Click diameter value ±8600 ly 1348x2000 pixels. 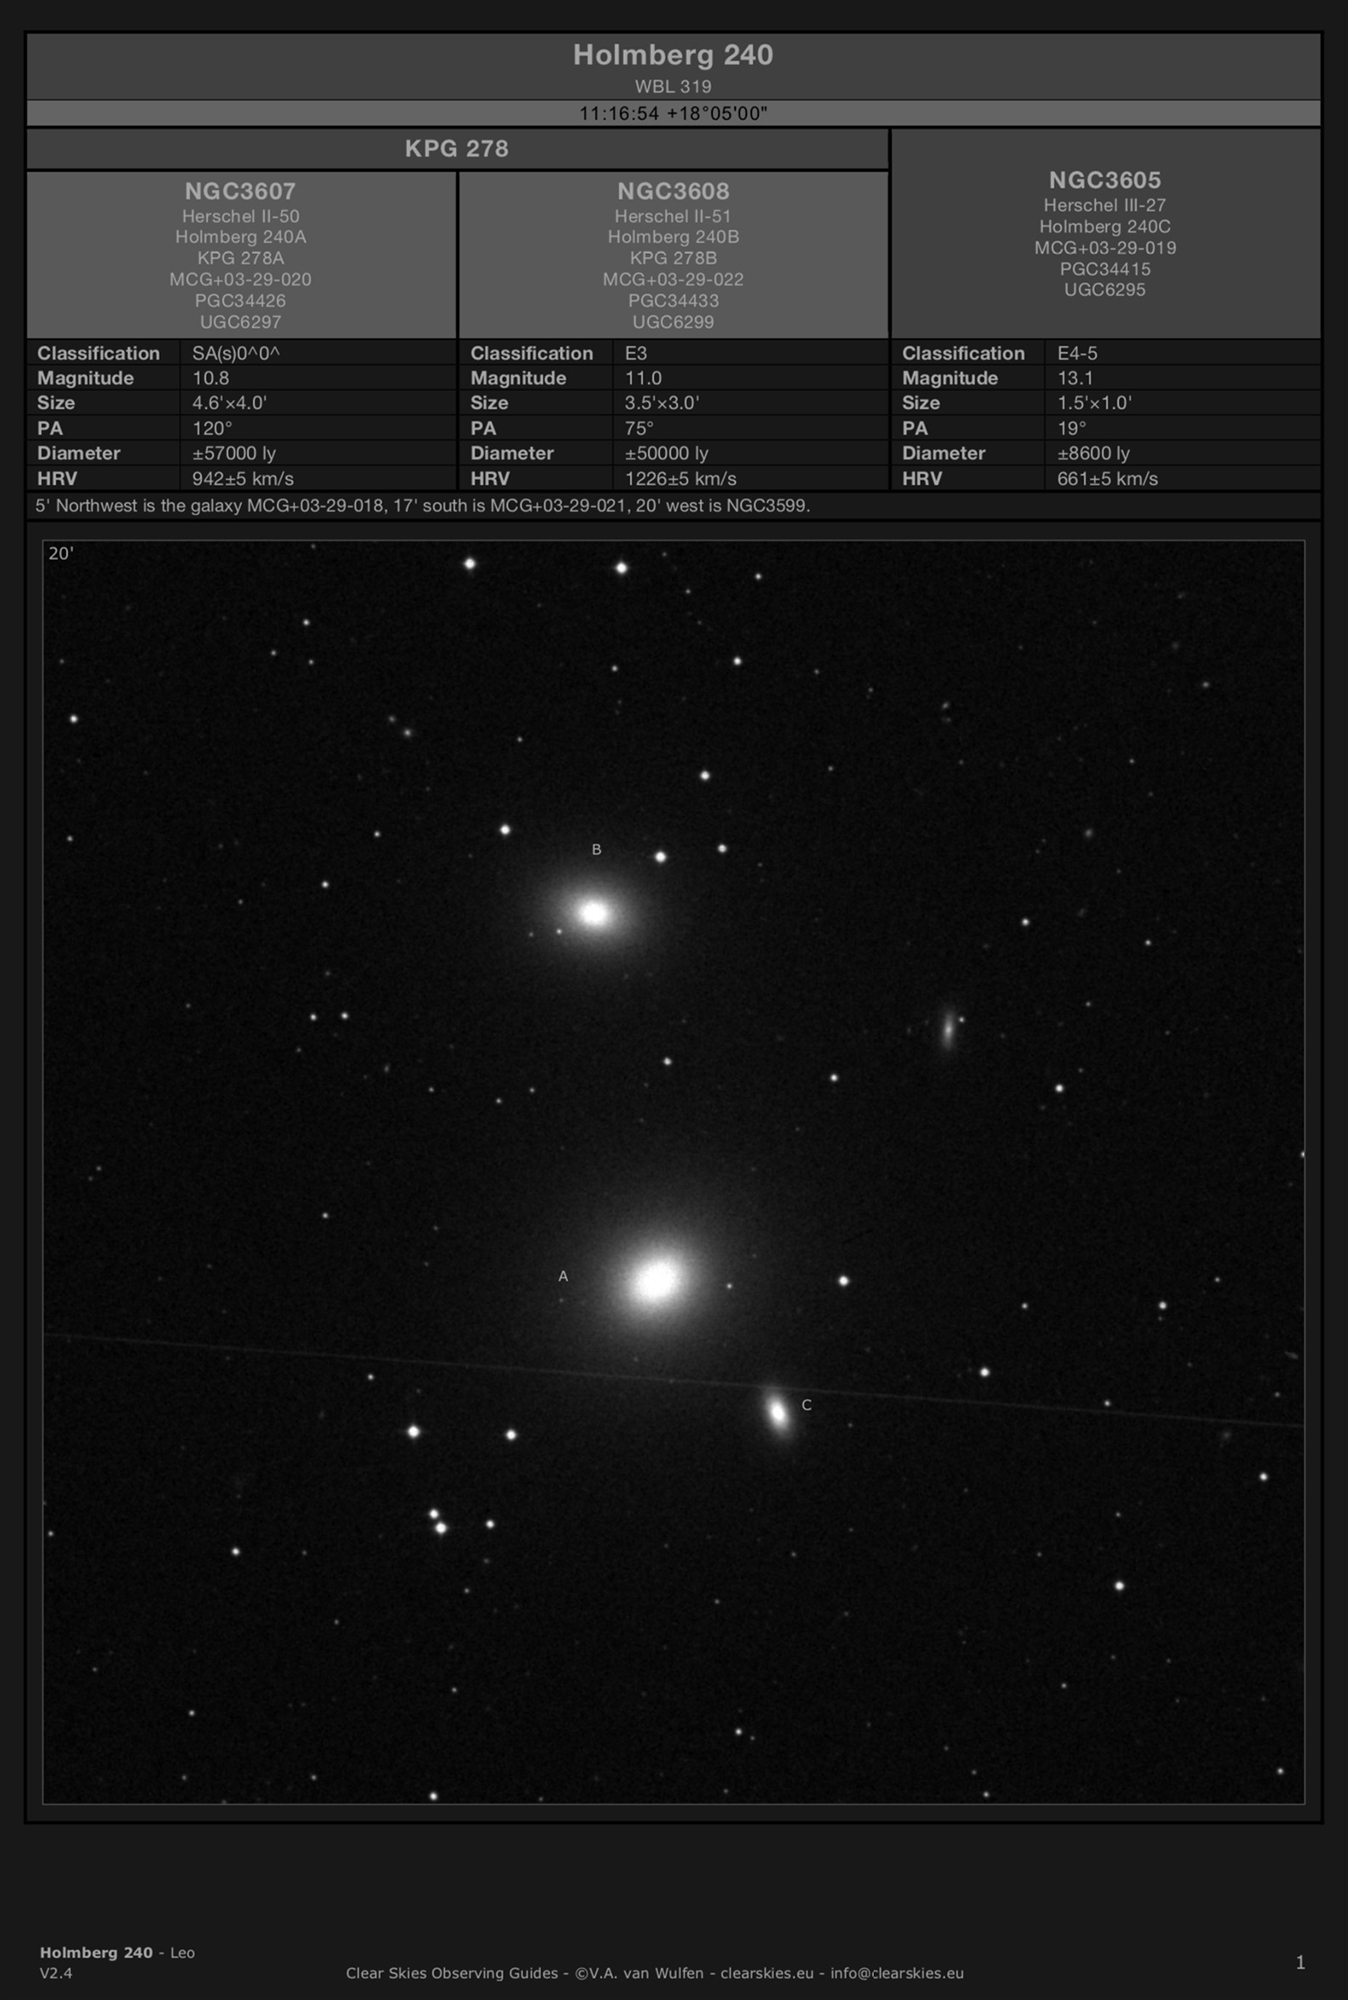[1094, 453]
